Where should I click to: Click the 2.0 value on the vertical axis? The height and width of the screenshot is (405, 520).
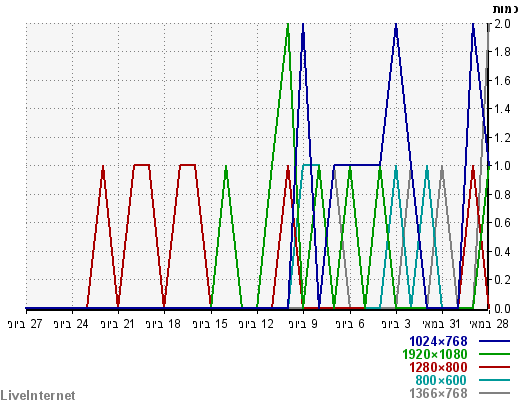(502, 24)
